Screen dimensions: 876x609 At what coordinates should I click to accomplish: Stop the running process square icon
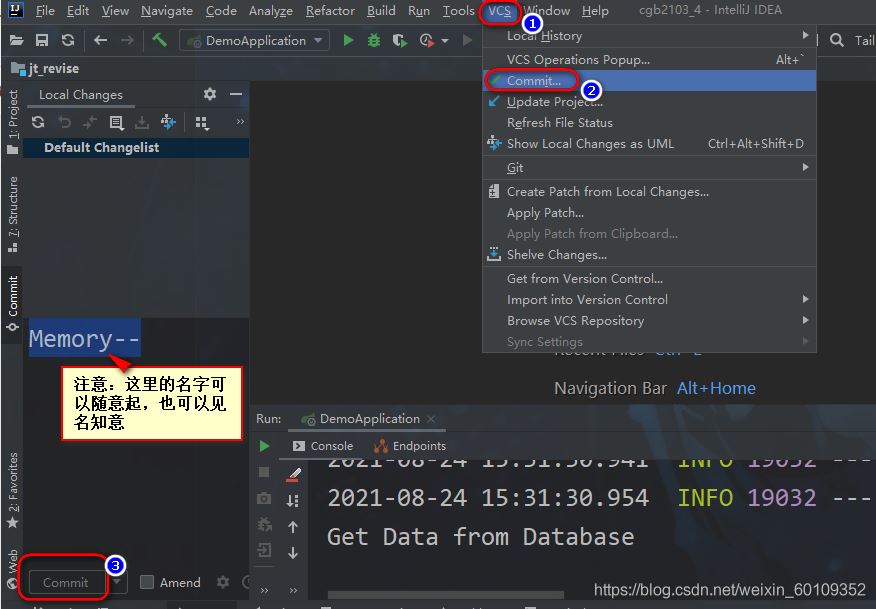click(x=264, y=473)
